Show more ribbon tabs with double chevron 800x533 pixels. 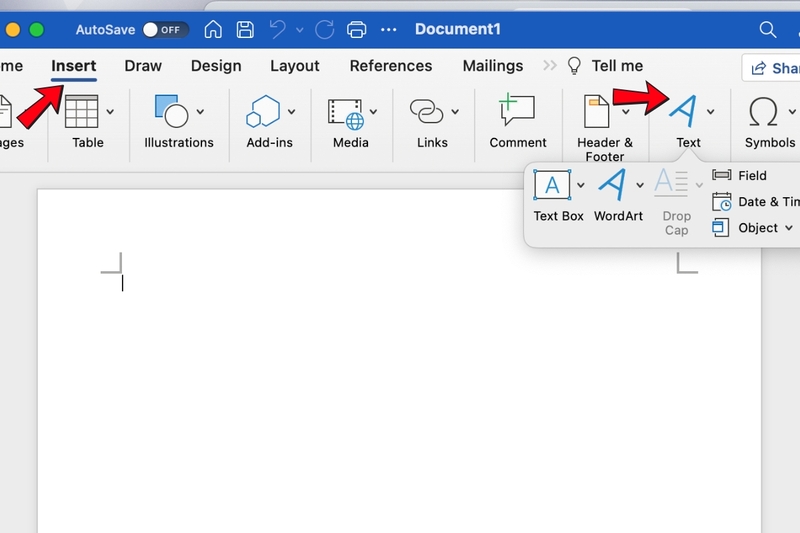[x=549, y=65]
